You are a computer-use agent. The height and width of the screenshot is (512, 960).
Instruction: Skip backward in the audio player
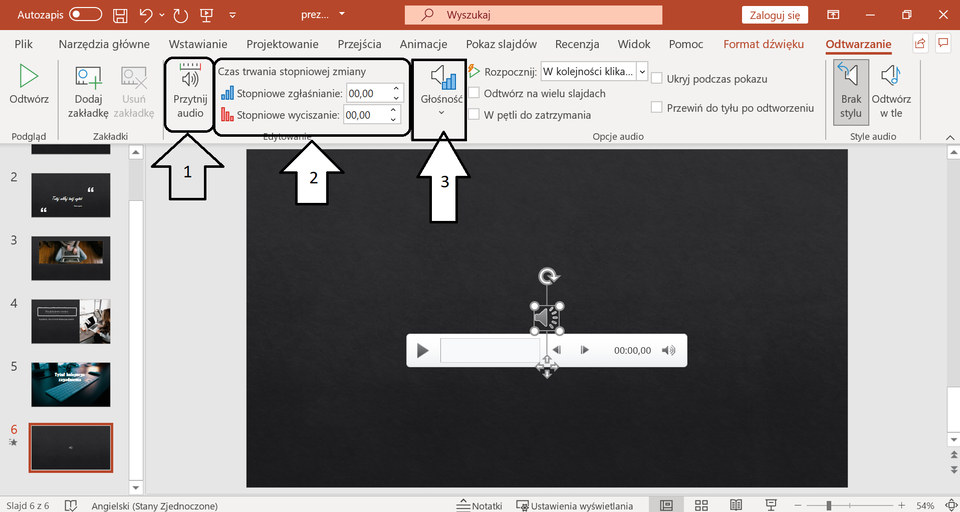tap(557, 350)
